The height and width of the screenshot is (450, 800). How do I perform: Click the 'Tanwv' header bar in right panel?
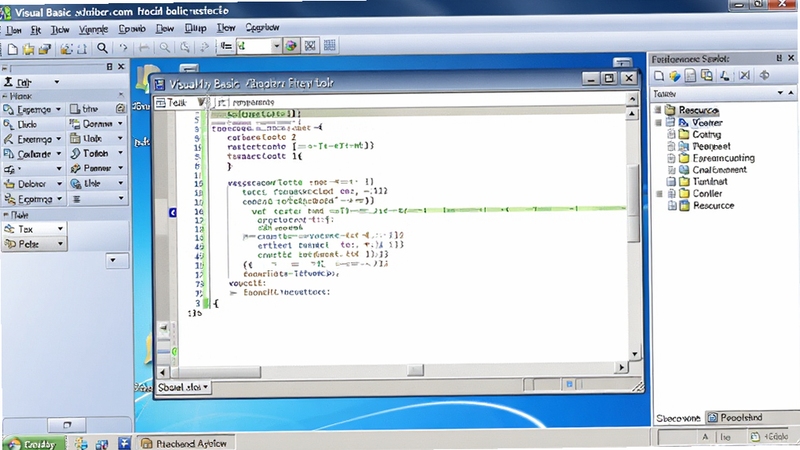pyautogui.click(x=724, y=93)
